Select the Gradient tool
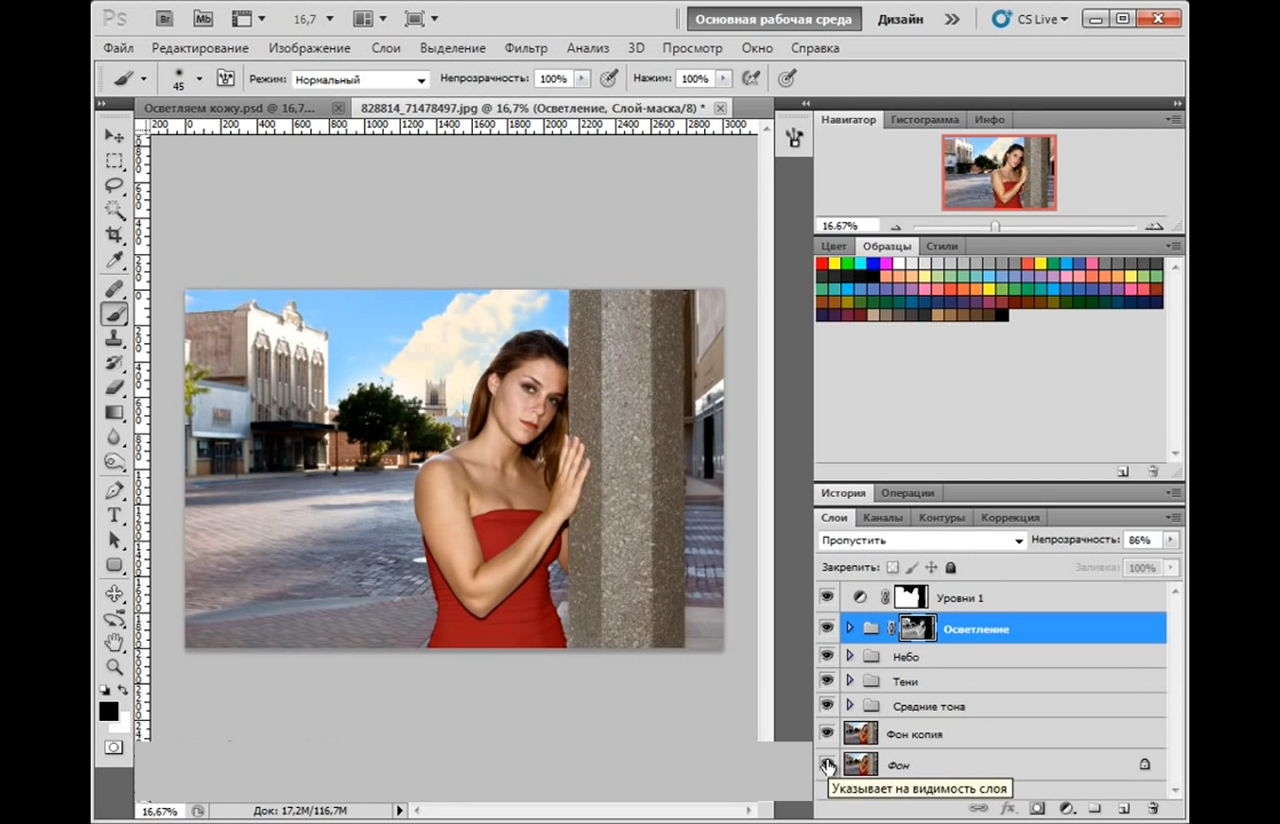Screen dimensions: 1280x824 click(114, 412)
